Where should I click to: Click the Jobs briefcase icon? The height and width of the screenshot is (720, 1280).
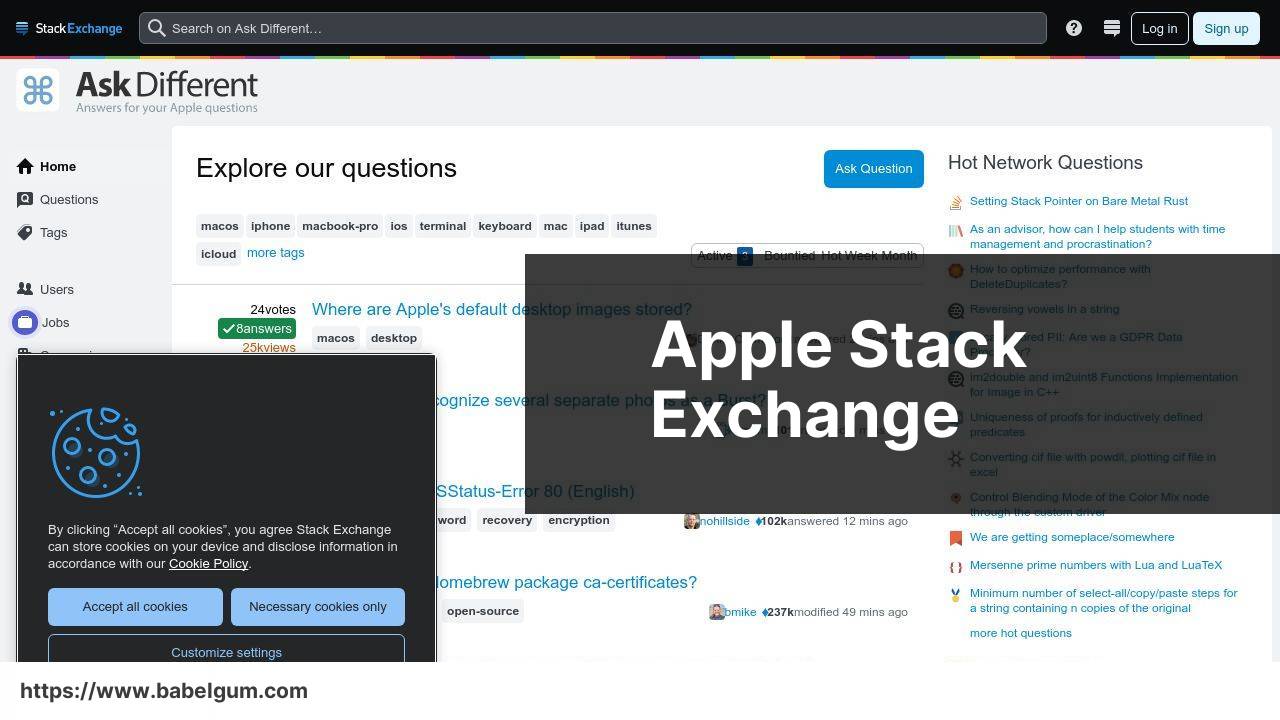[25, 322]
